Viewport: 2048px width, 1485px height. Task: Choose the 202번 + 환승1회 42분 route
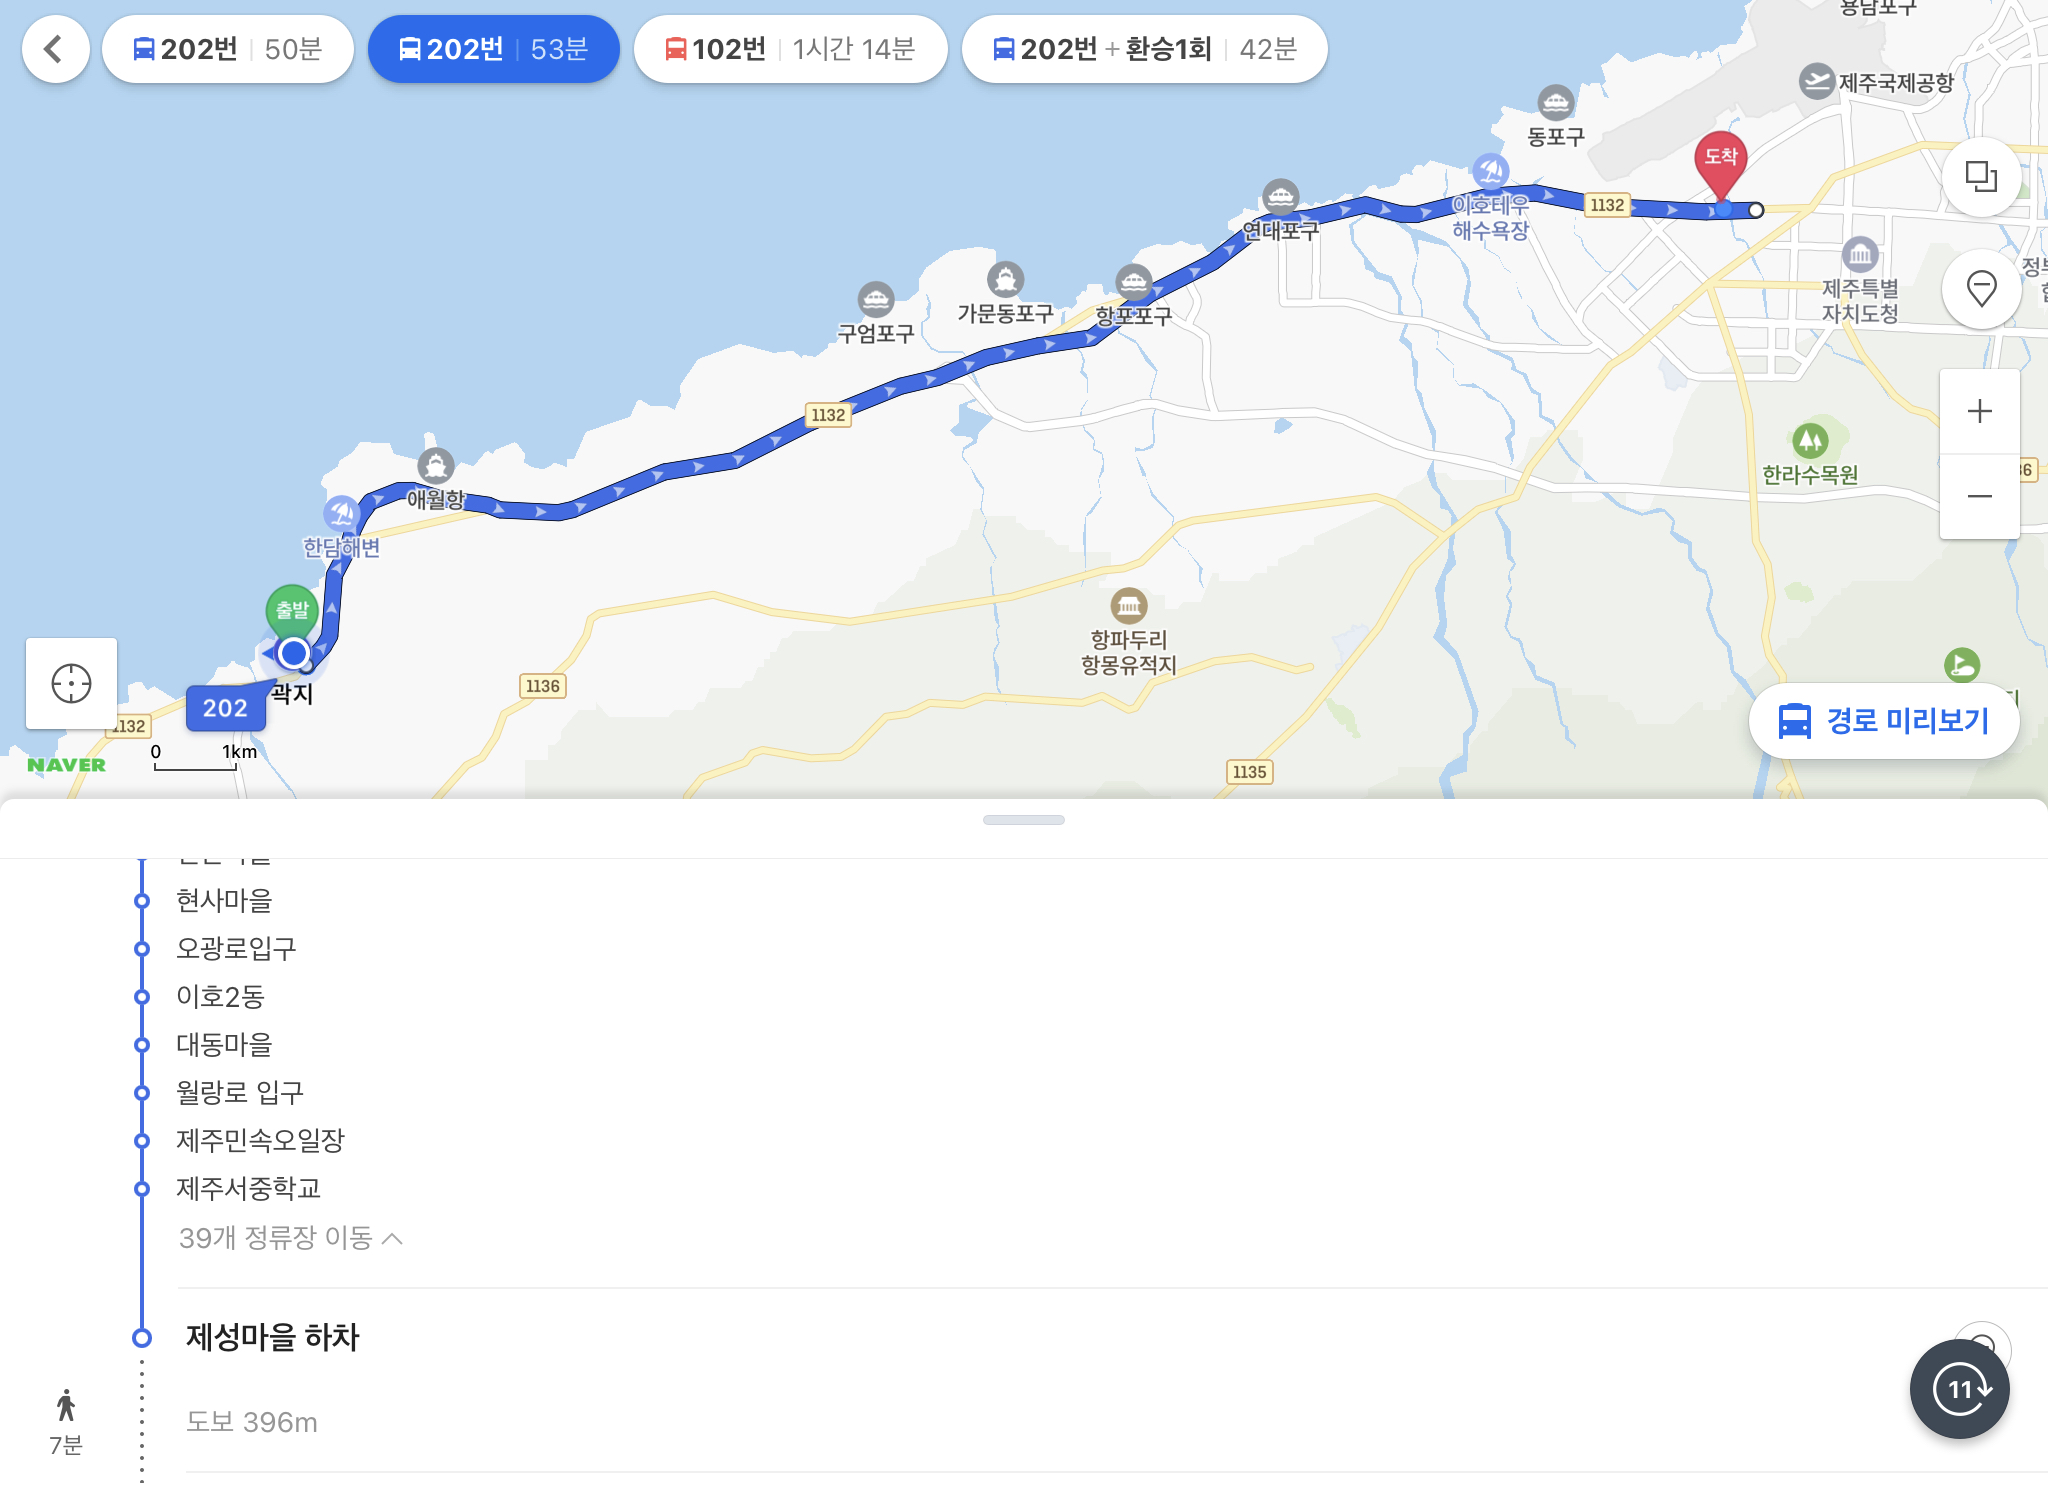coord(1144,49)
